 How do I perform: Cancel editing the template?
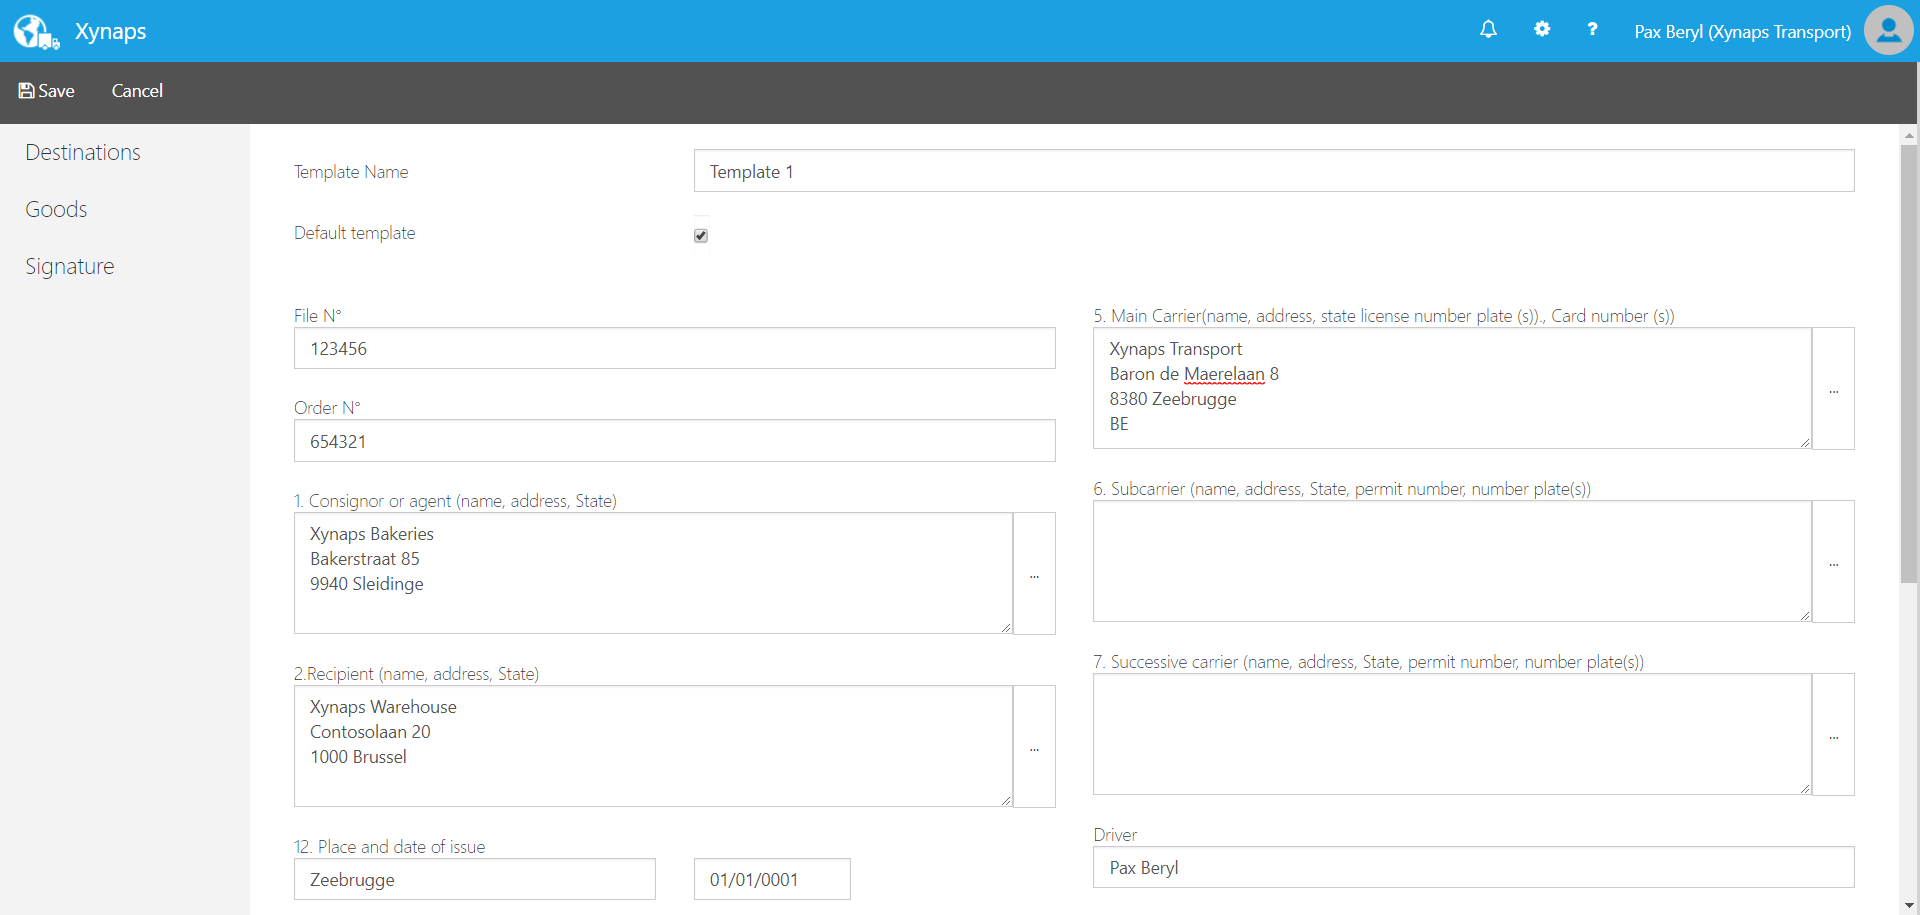[137, 91]
